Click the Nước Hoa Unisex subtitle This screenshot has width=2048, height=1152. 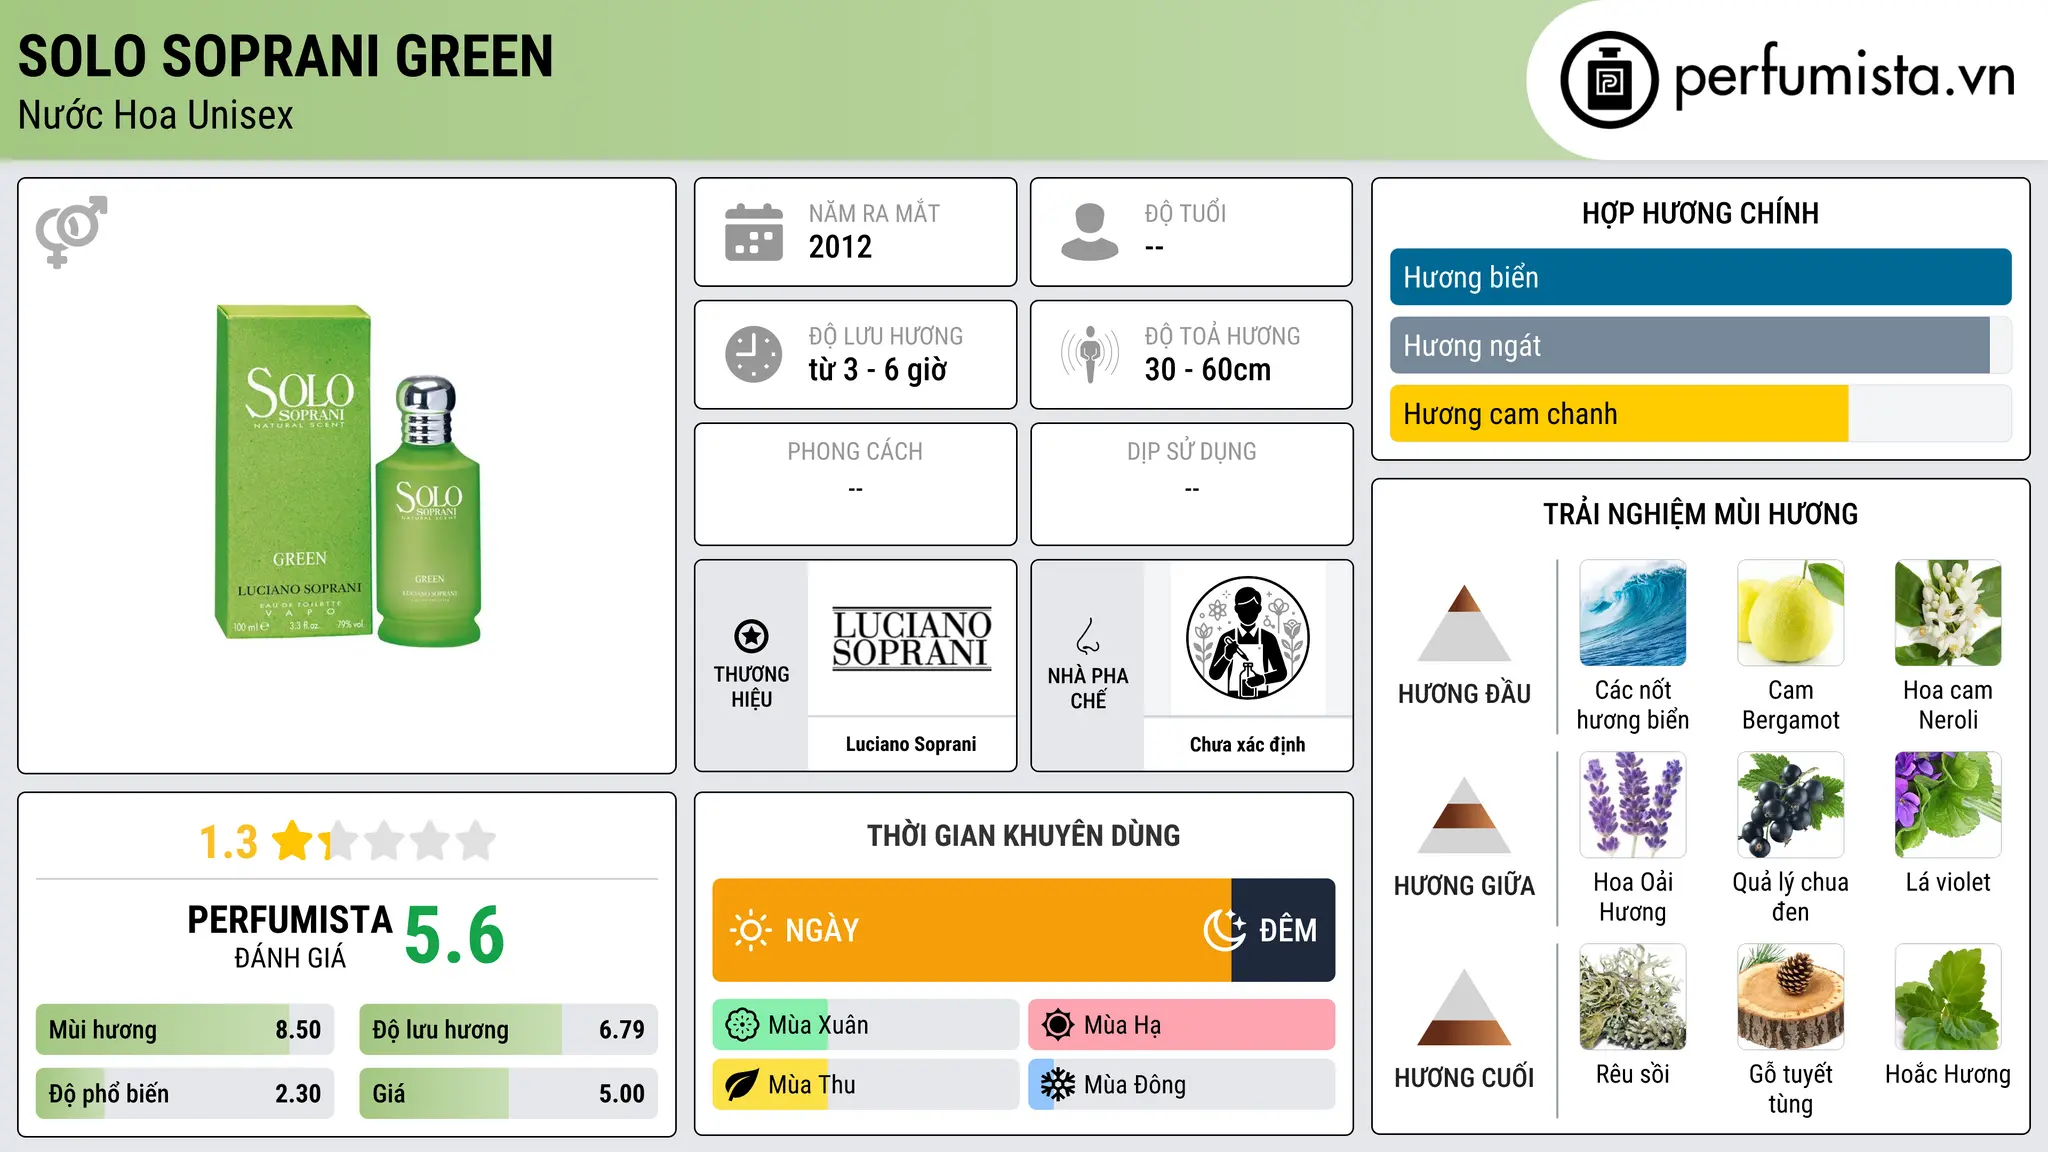click(155, 115)
